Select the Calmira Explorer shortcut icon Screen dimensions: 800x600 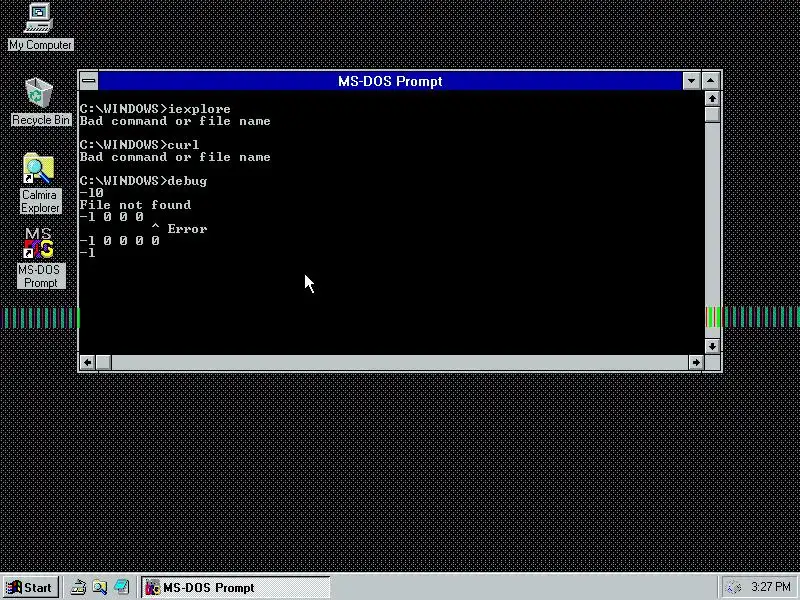point(40,184)
